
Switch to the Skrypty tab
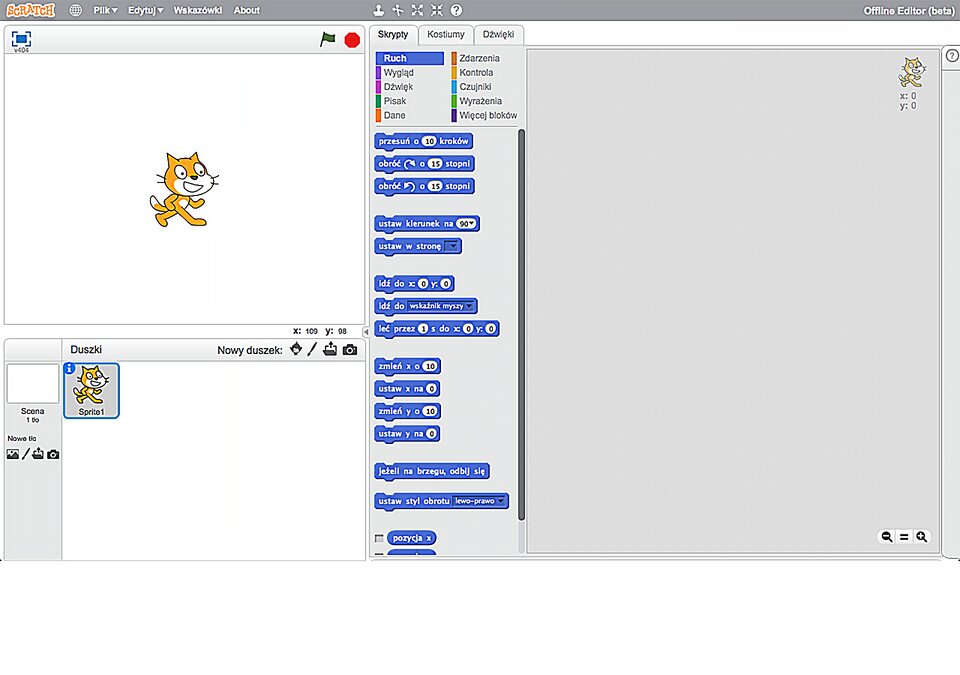coord(393,34)
